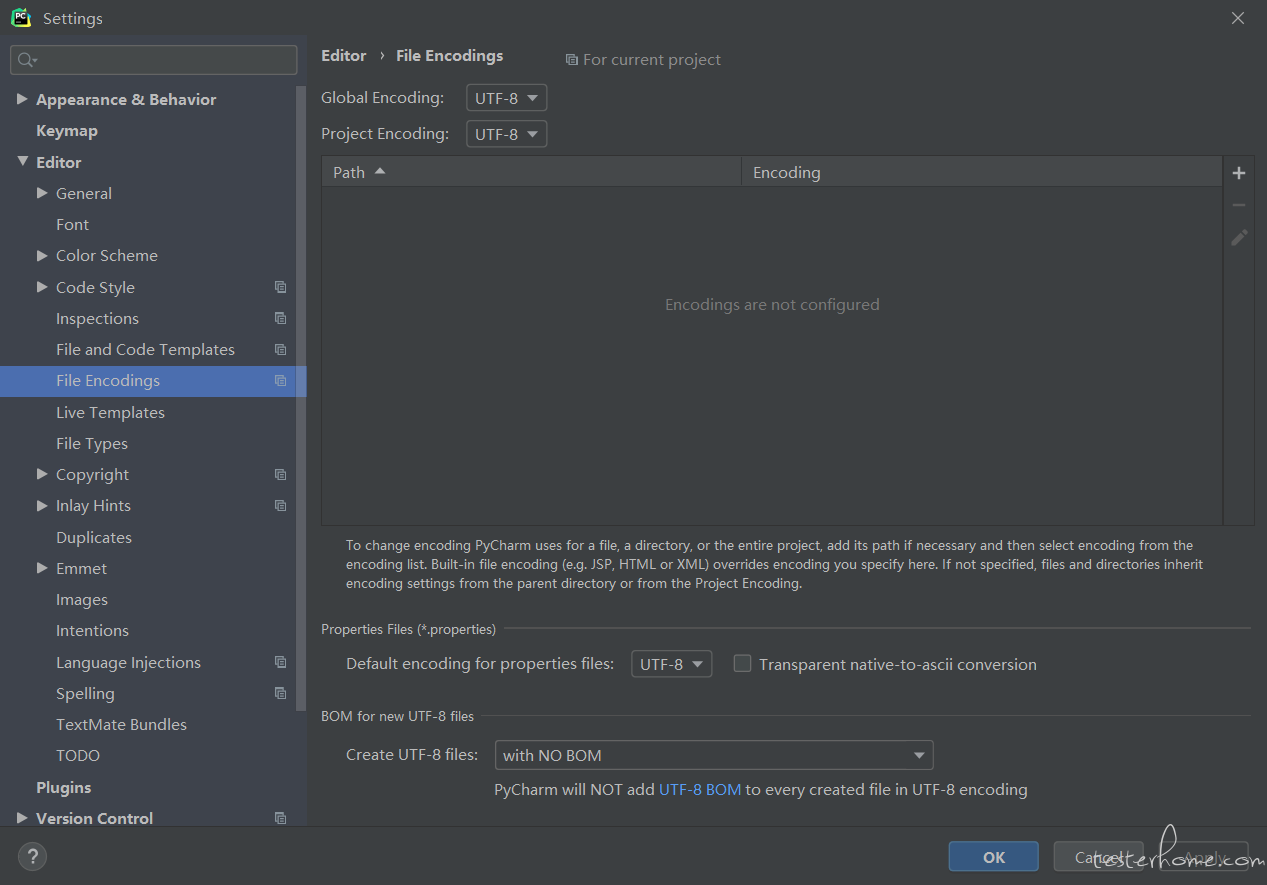The image size is (1267, 885).
Task: Open the Font settings page
Action: point(72,225)
